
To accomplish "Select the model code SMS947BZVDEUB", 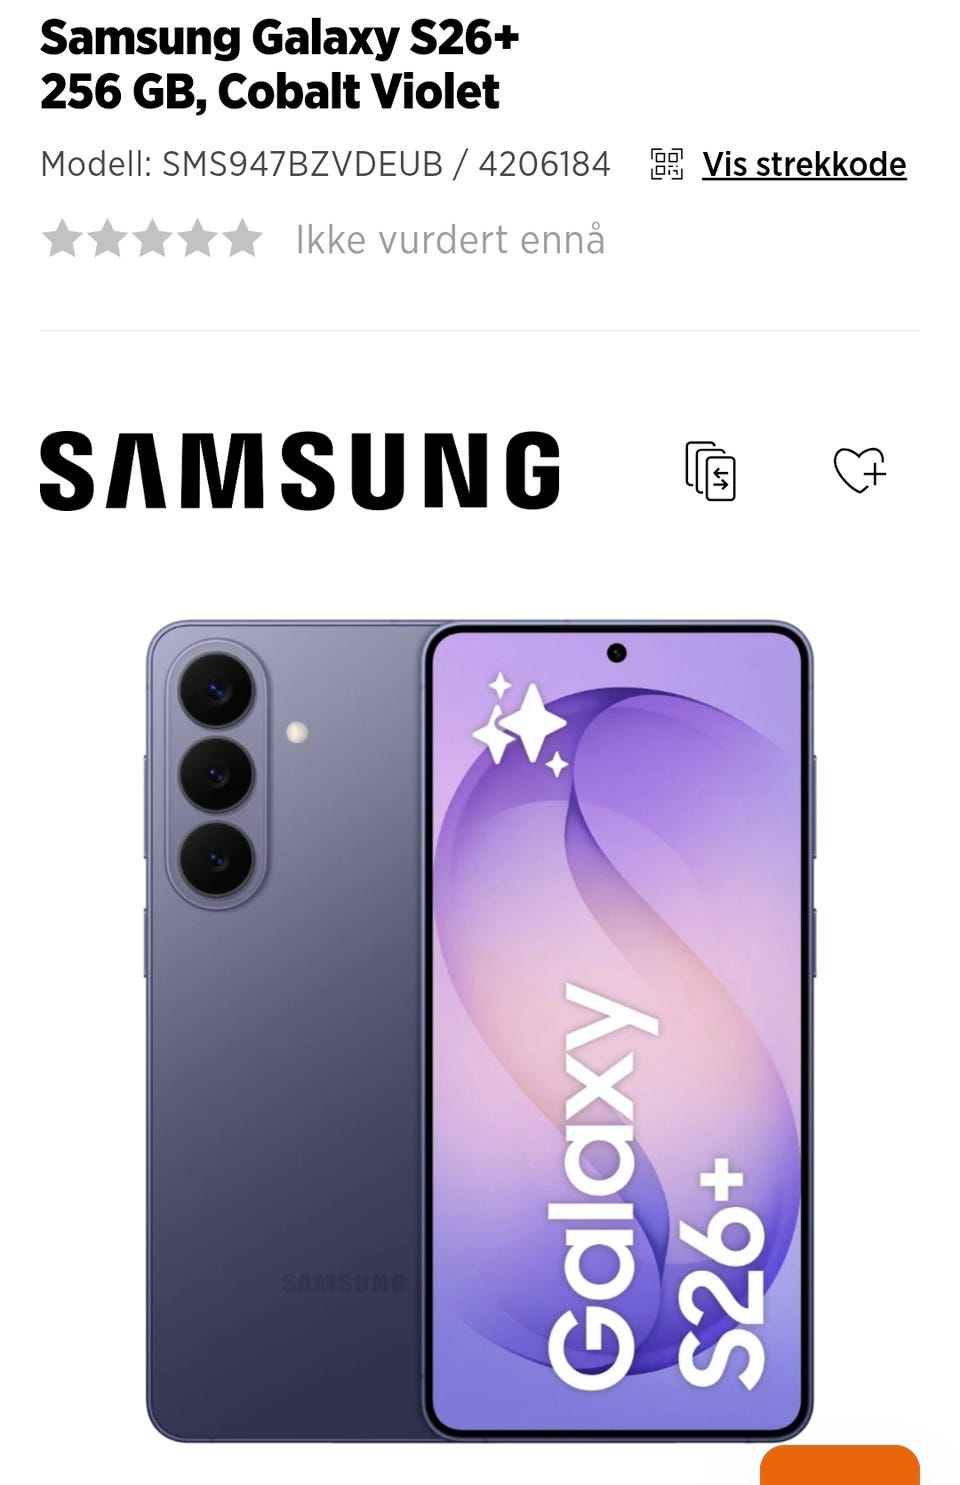I will tap(302, 164).
